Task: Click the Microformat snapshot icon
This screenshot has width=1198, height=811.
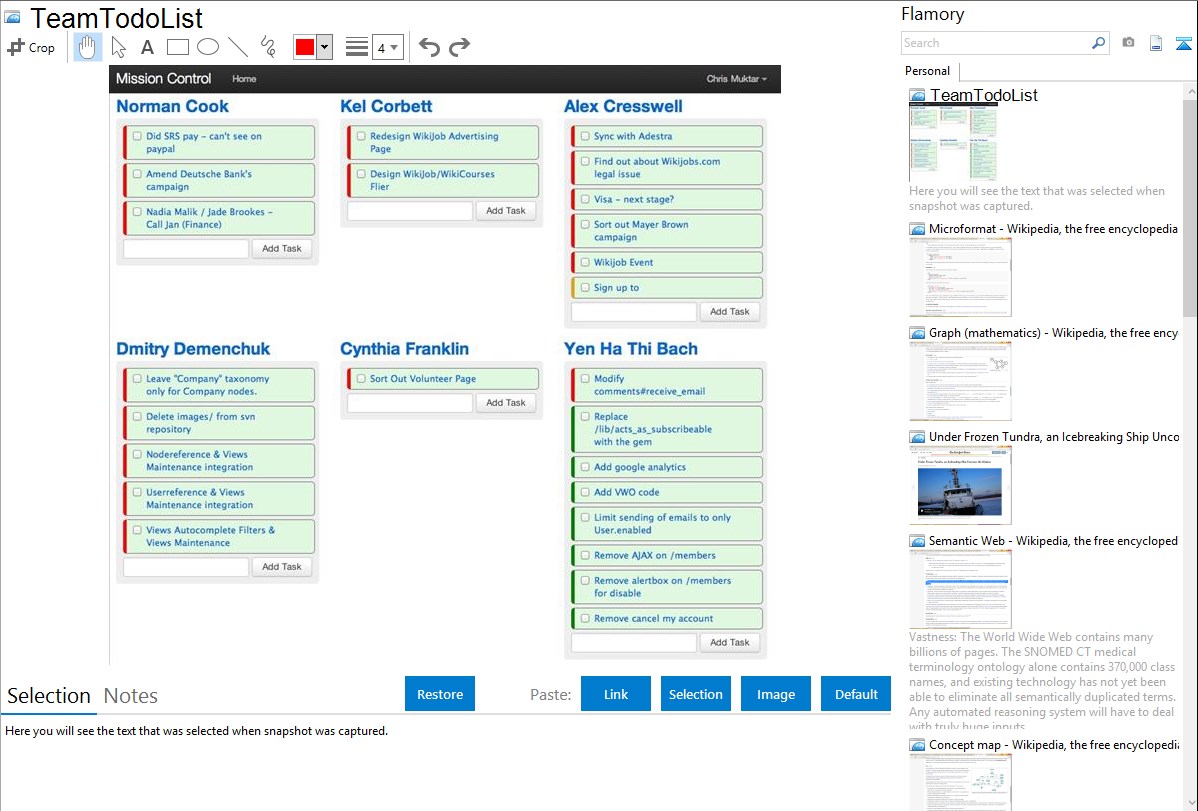Action: coord(917,229)
